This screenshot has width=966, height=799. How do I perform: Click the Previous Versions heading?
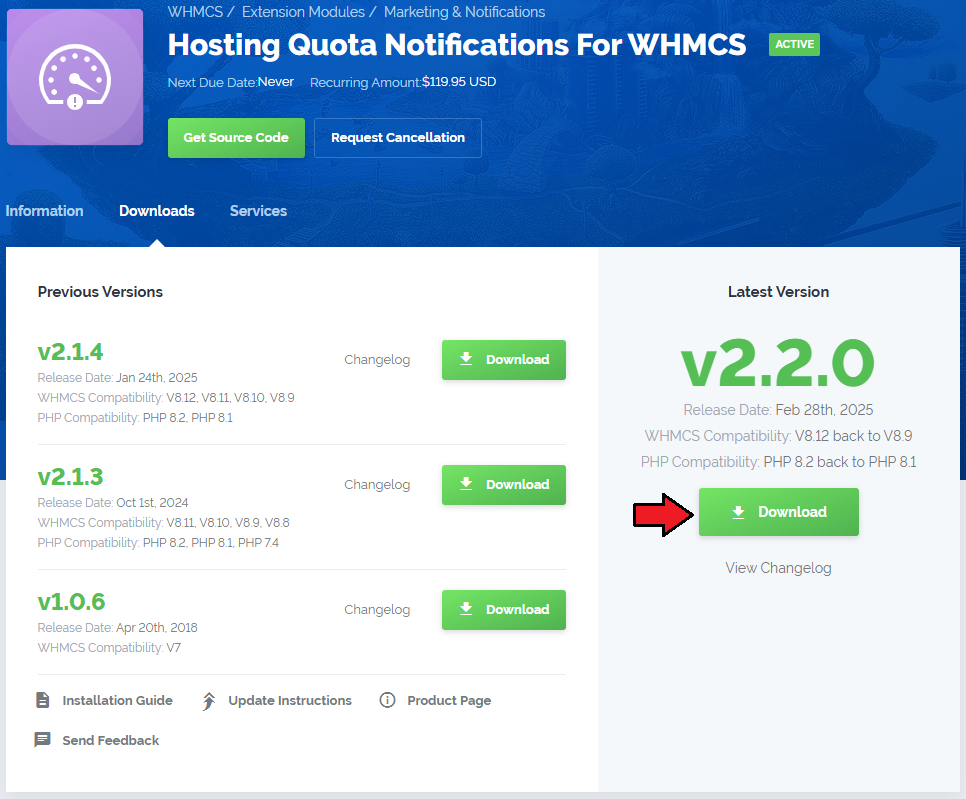coord(100,292)
